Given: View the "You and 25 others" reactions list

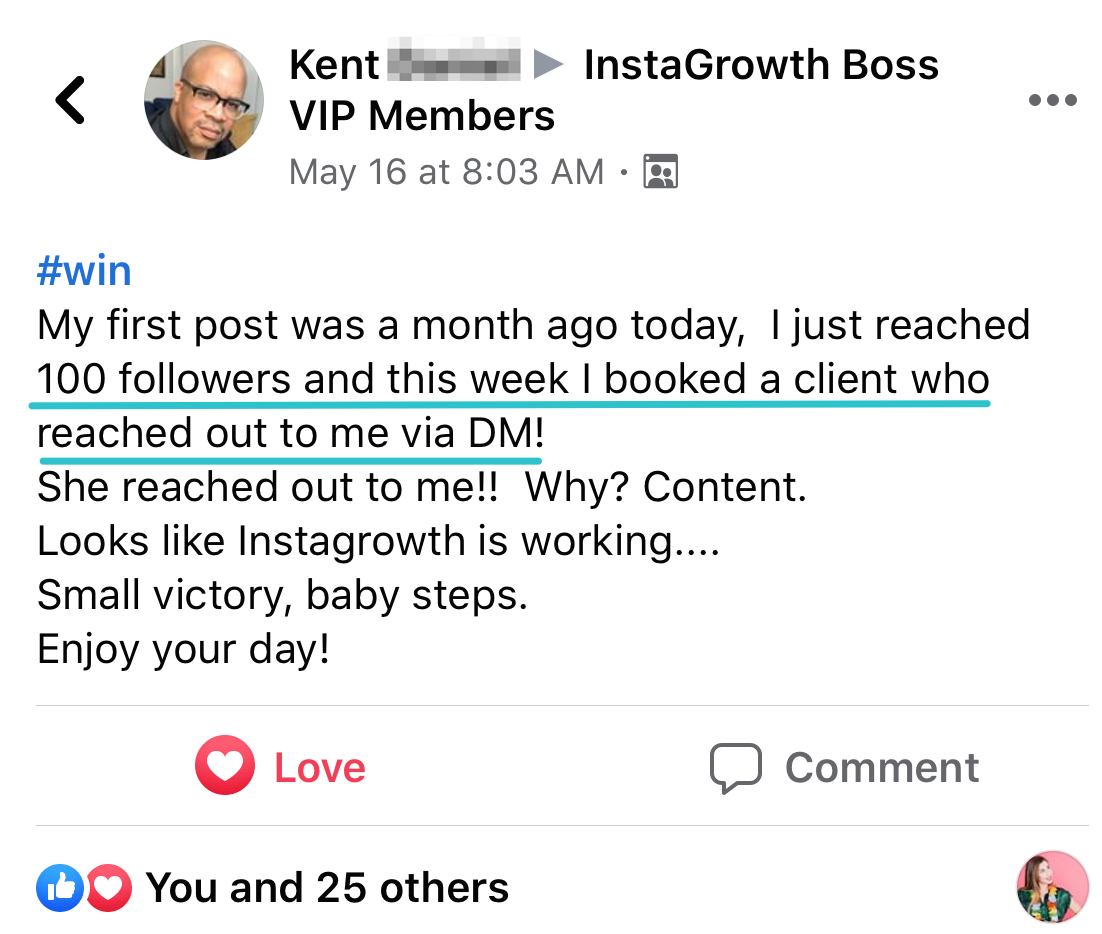Looking at the screenshot, I should (327, 888).
